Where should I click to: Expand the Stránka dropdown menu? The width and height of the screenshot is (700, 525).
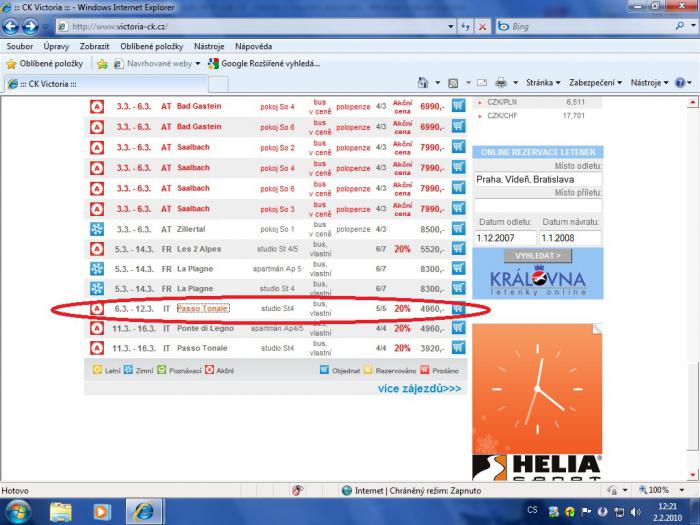coord(543,83)
